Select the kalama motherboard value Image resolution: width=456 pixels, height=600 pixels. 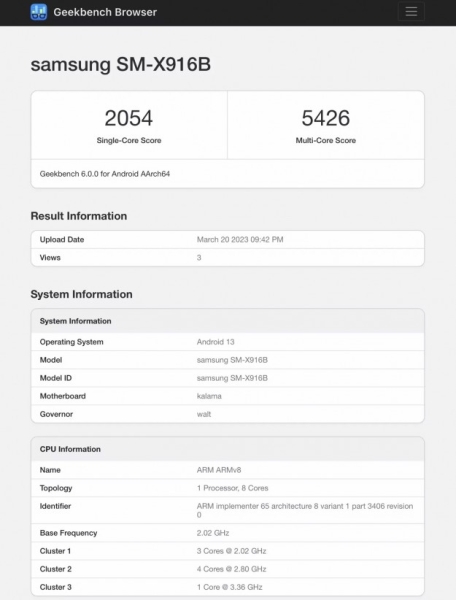tap(209, 396)
